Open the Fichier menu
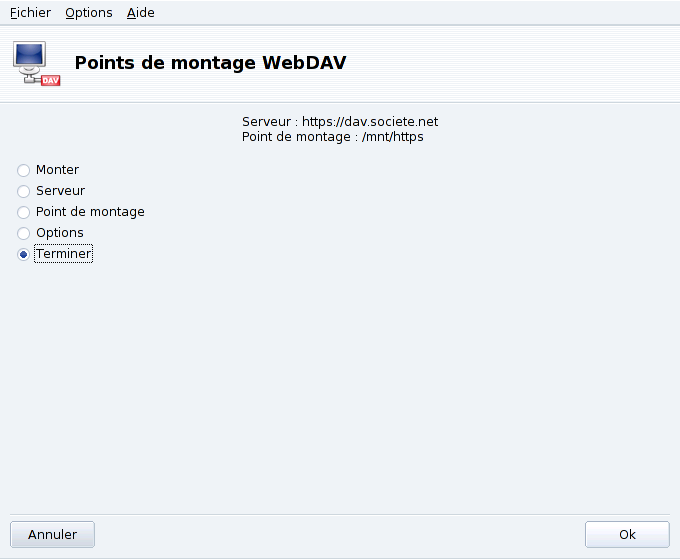Screen dimensions: 680x560 pyautogui.click(x=30, y=13)
